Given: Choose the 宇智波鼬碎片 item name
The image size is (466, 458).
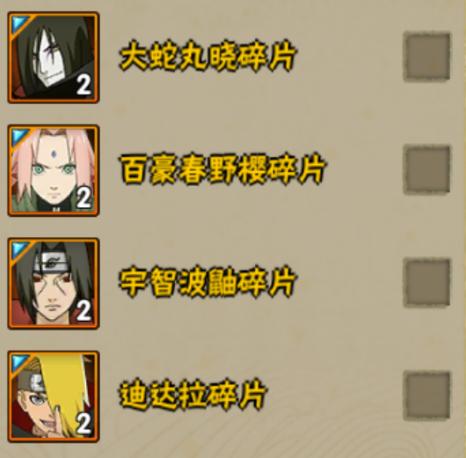Looking at the screenshot, I should 208,283.
